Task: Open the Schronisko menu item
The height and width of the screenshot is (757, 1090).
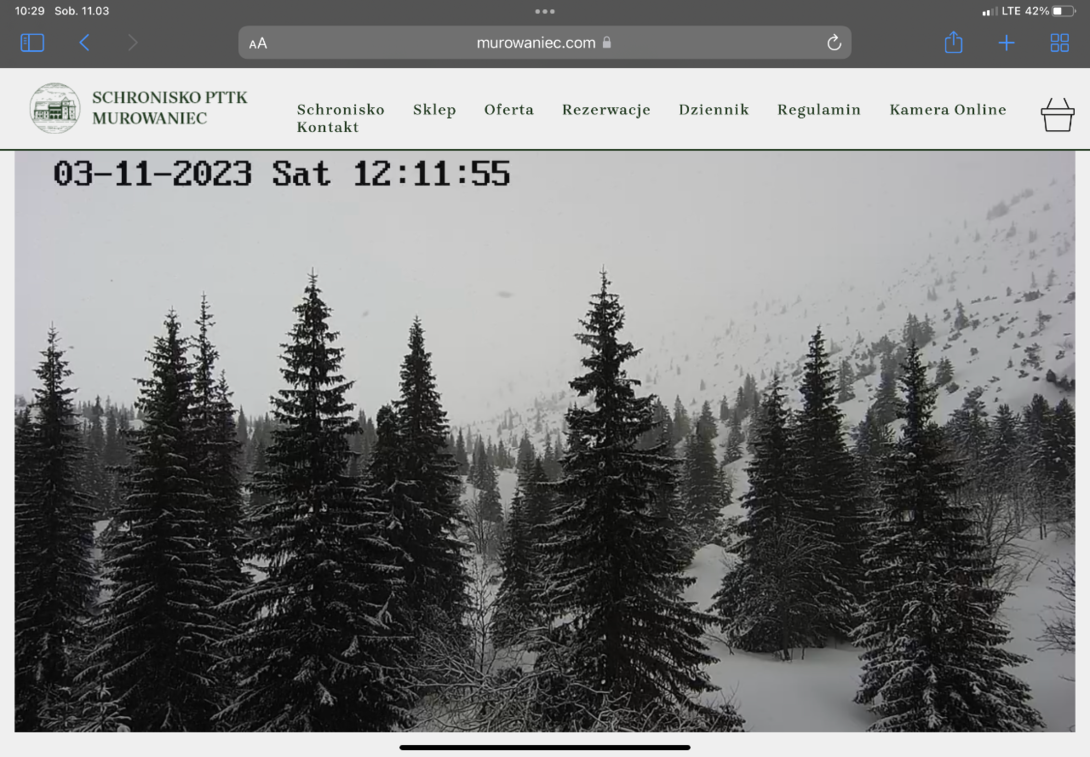Action: (341, 109)
